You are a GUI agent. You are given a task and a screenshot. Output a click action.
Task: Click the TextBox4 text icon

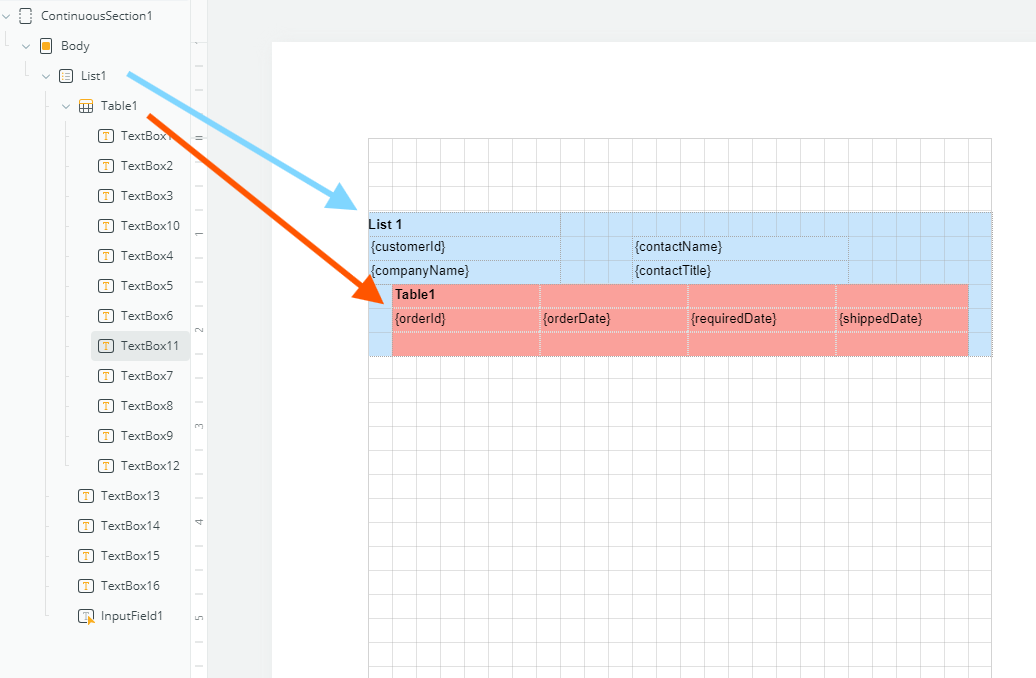[107, 255]
